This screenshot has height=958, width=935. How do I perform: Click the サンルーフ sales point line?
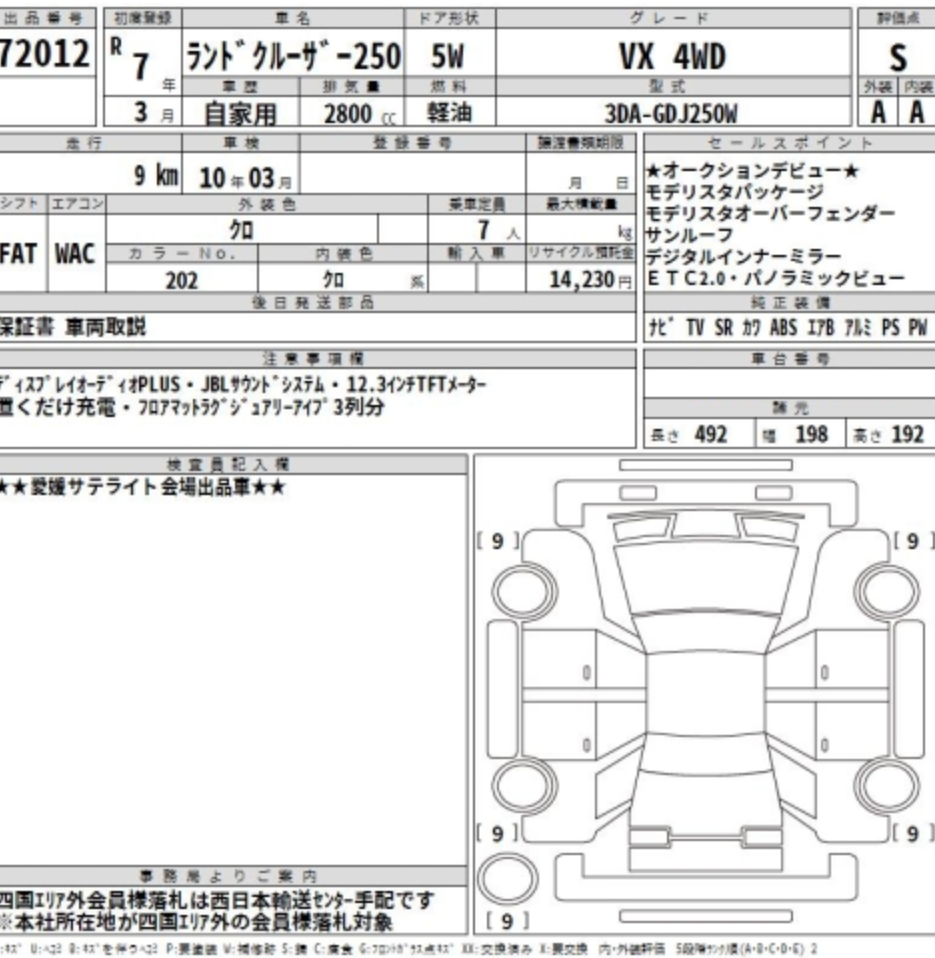pos(675,235)
